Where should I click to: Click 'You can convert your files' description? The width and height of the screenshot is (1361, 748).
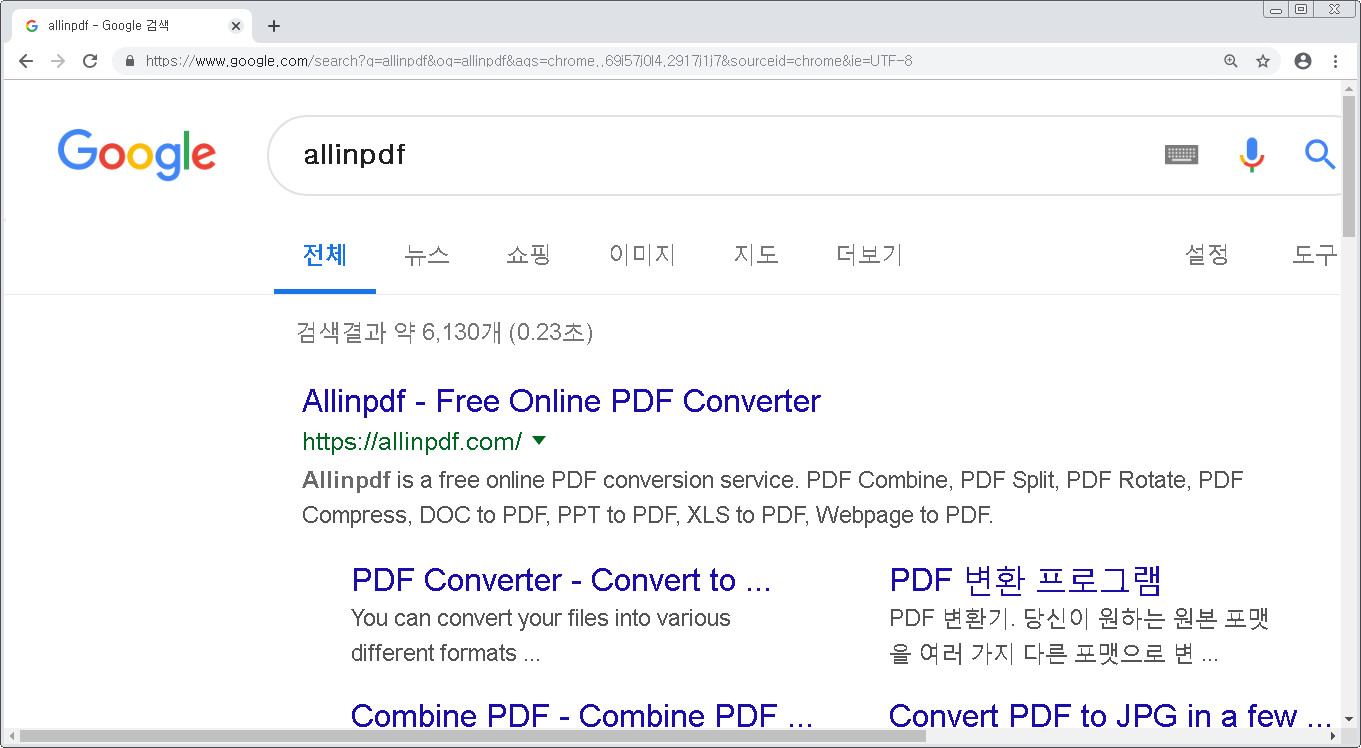(x=541, y=636)
